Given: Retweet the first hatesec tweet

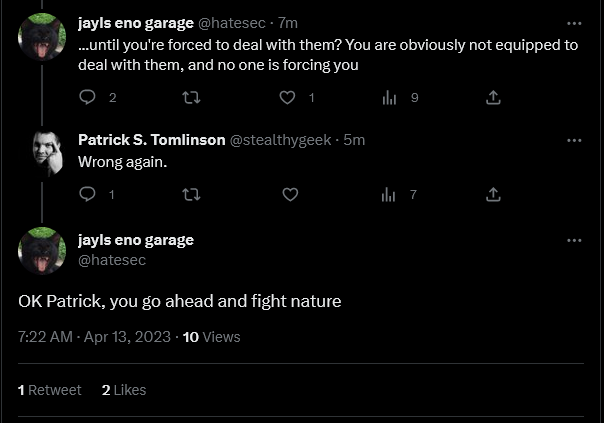Looking at the screenshot, I should pyautogui.click(x=187, y=97).
